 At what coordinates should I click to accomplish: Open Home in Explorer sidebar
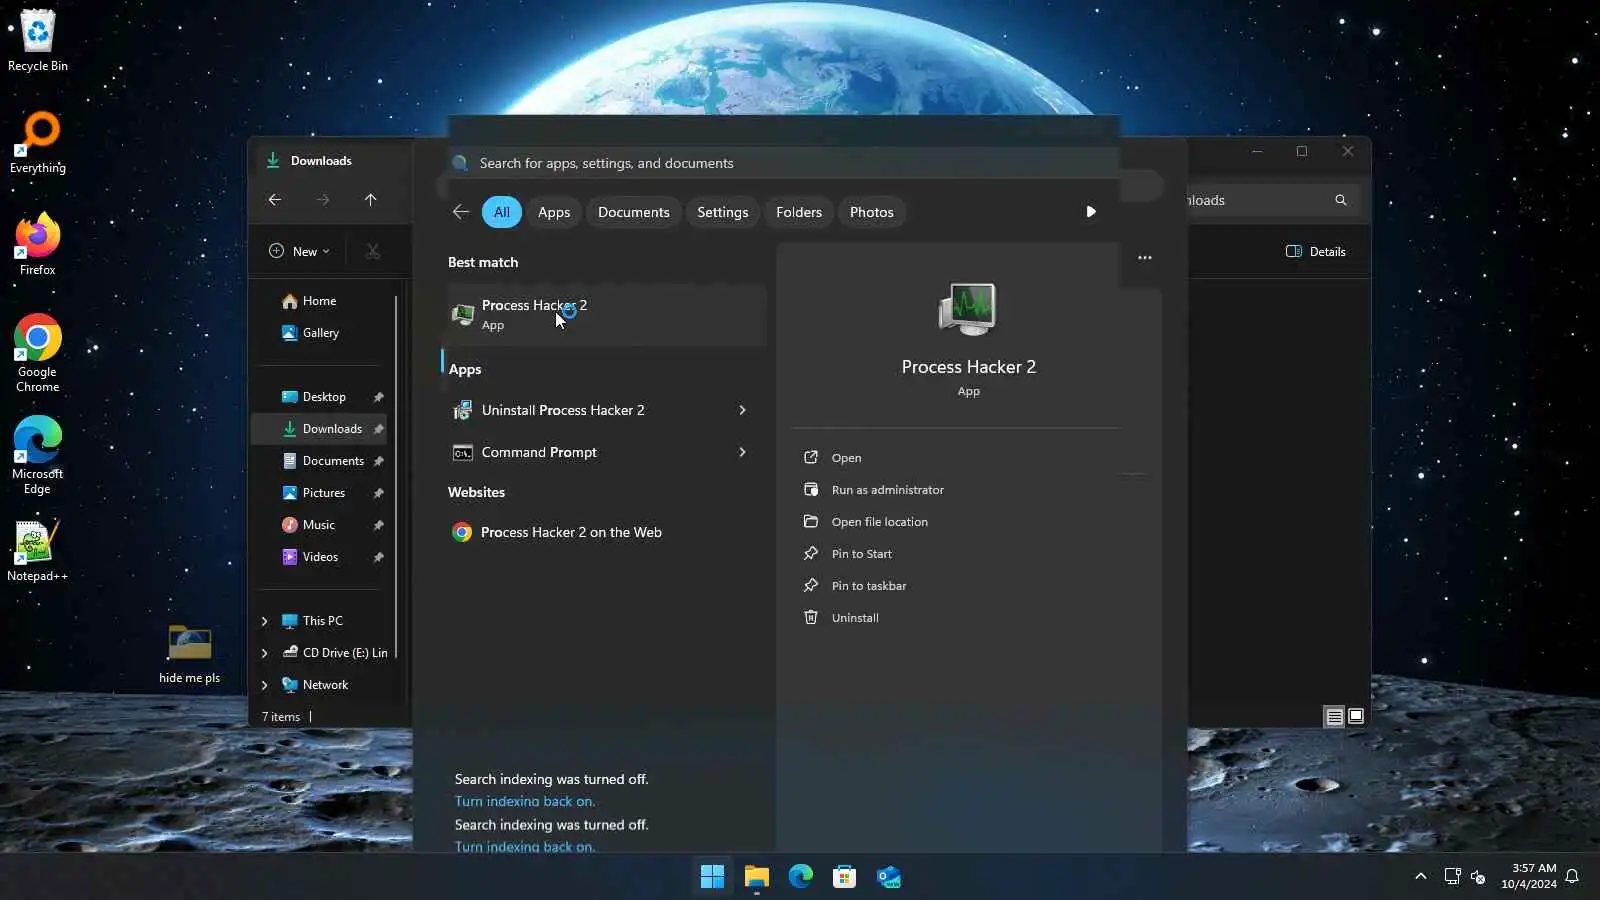(x=319, y=301)
